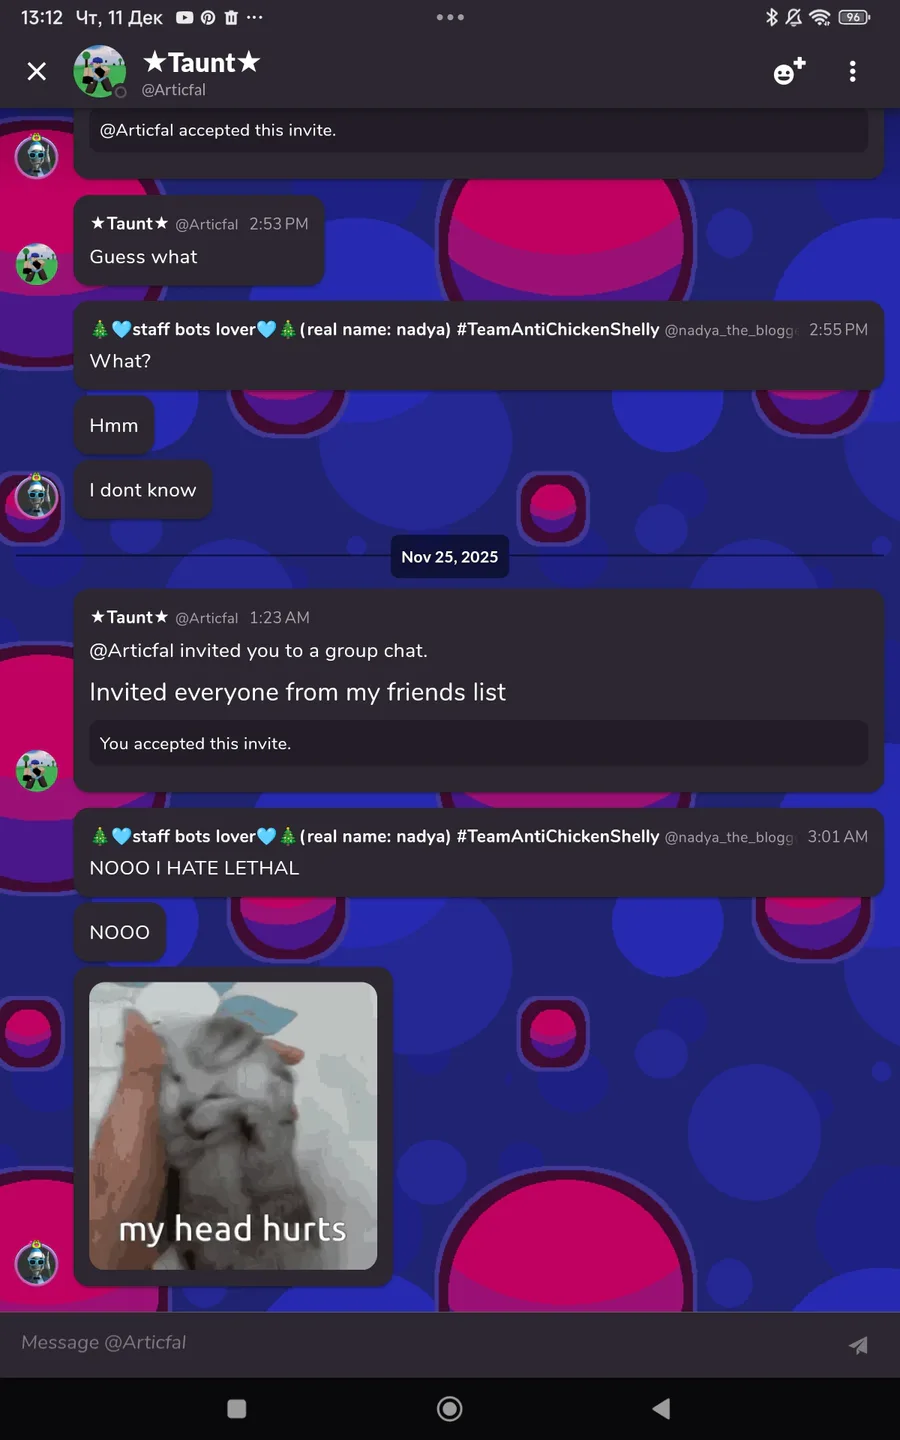Tap the Wi-Fi status bar icon
This screenshot has width=900, height=1440.
point(820,17)
